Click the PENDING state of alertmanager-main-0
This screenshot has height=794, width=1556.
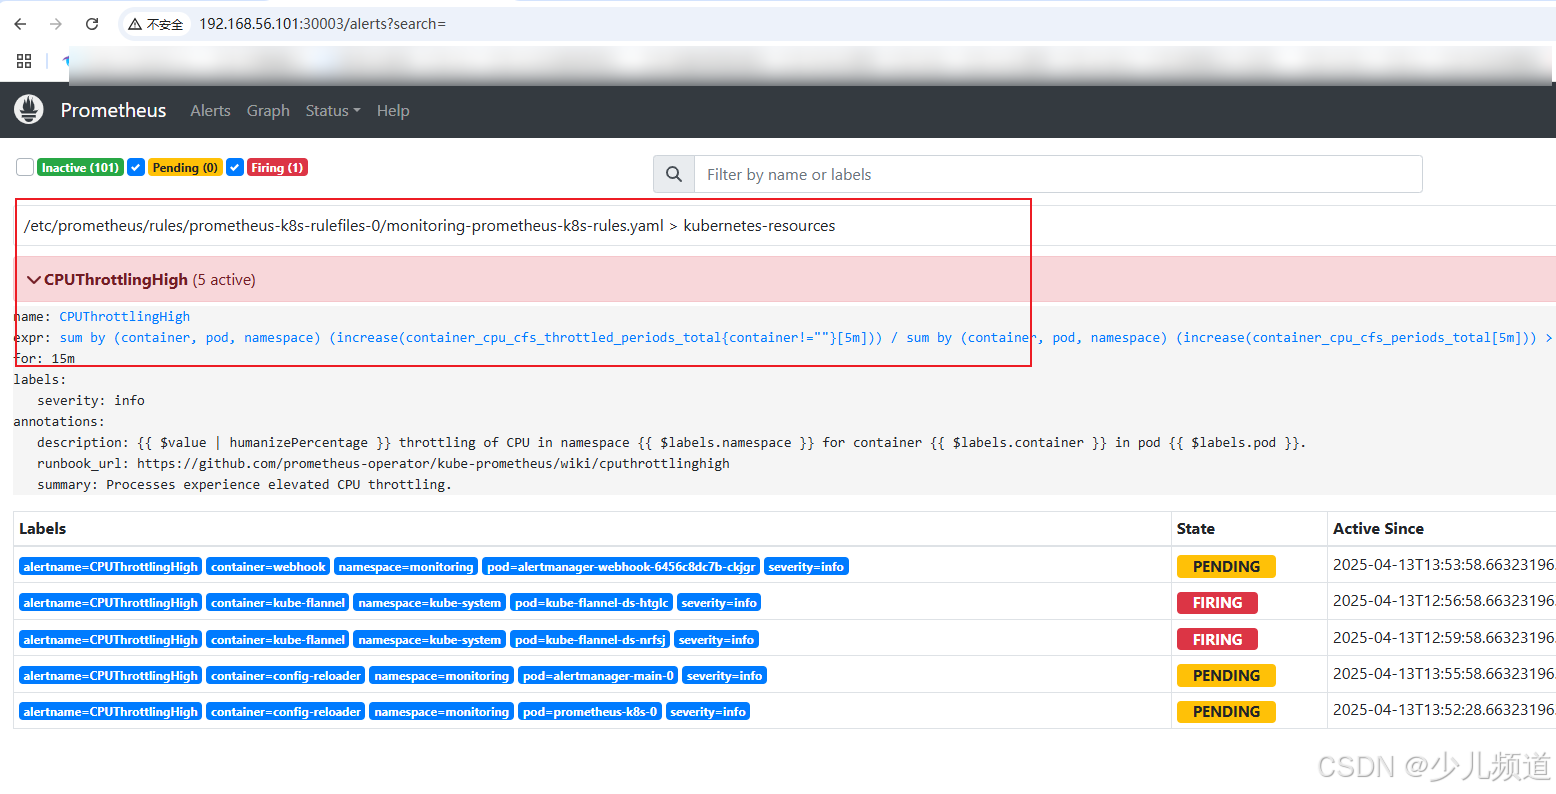(1226, 676)
